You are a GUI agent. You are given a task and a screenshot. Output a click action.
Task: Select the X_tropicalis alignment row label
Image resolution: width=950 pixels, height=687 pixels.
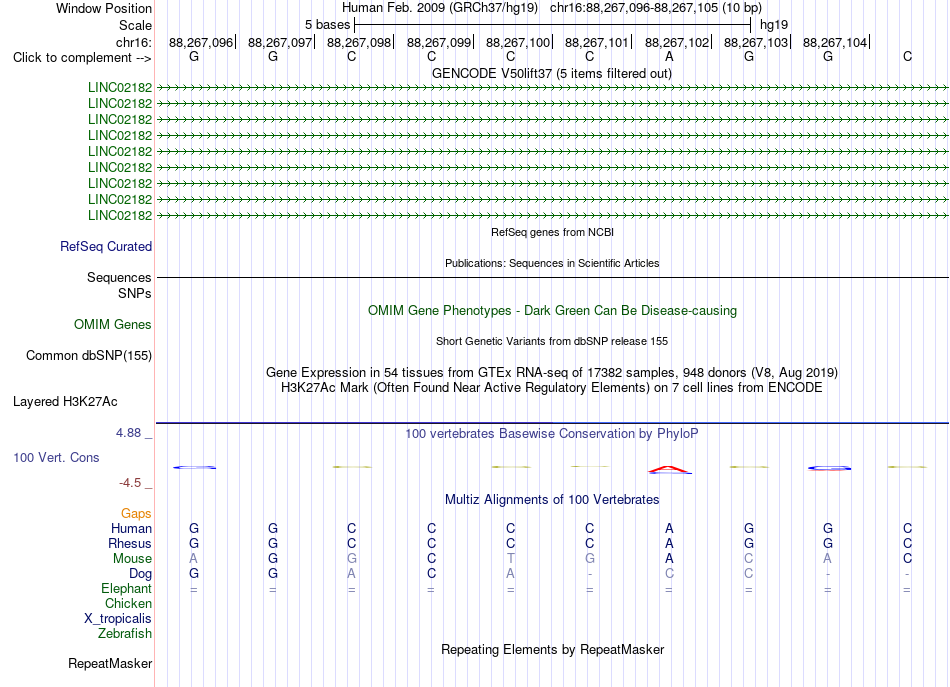(118, 619)
